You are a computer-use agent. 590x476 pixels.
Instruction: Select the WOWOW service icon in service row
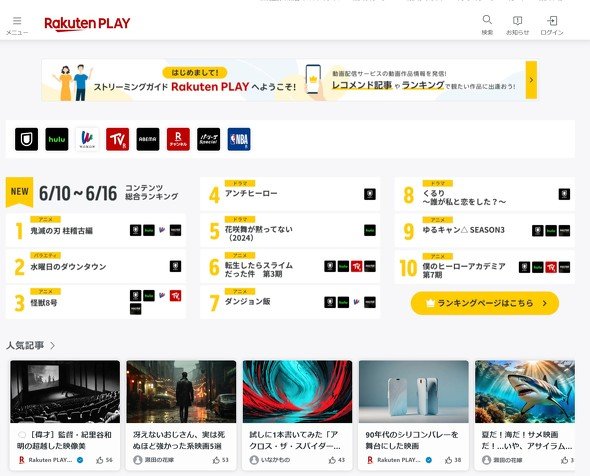click(87, 139)
